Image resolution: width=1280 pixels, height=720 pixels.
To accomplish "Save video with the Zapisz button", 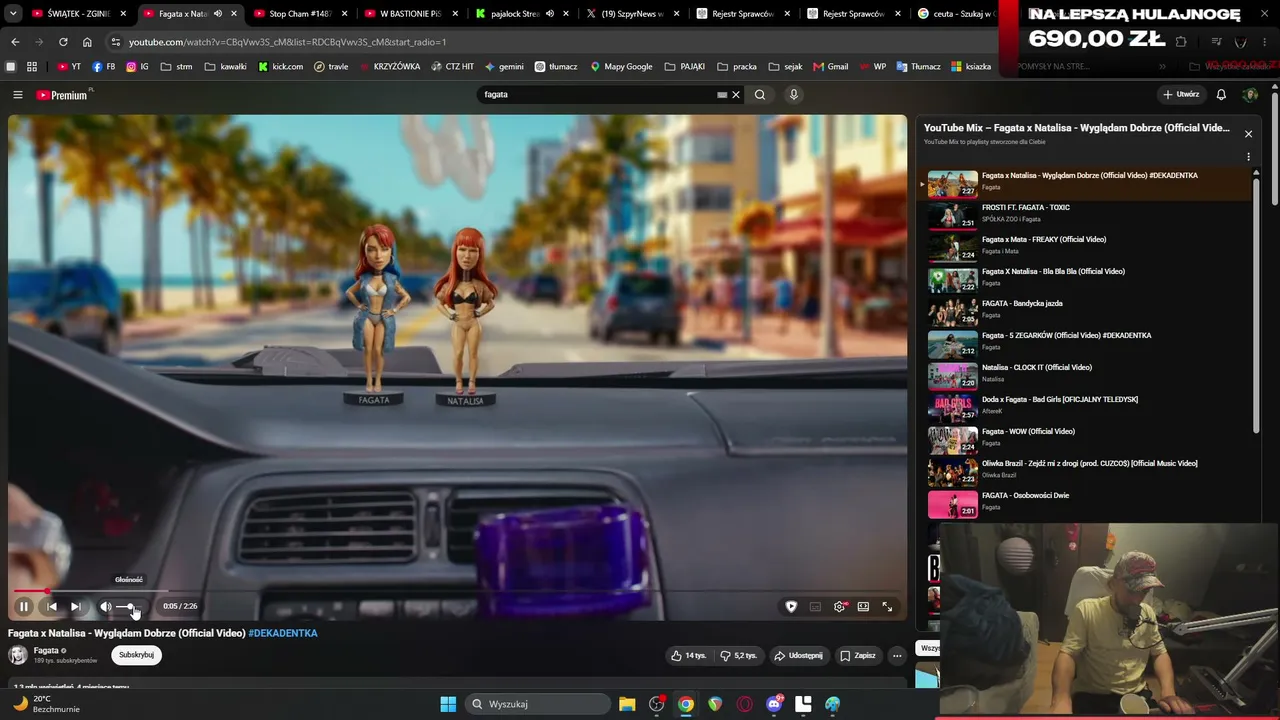I will (858, 655).
